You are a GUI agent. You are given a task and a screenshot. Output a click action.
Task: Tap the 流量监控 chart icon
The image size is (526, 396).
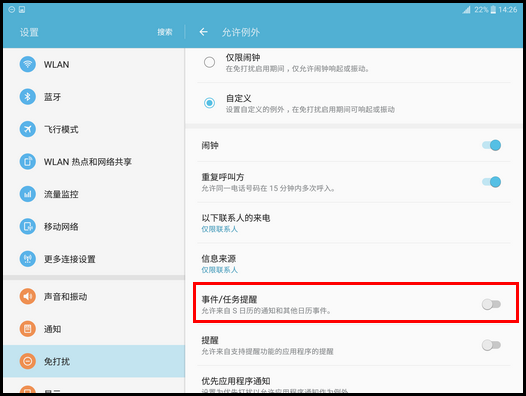click(28, 194)
